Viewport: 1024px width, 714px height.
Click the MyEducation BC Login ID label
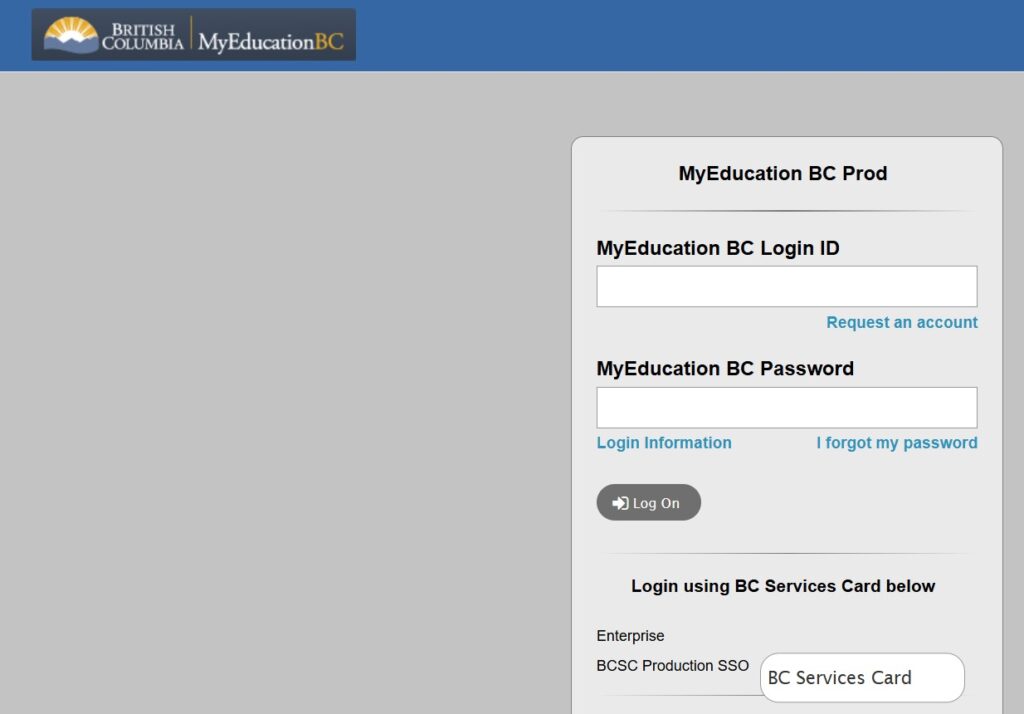pyautogui.click(x=718, y=248)
